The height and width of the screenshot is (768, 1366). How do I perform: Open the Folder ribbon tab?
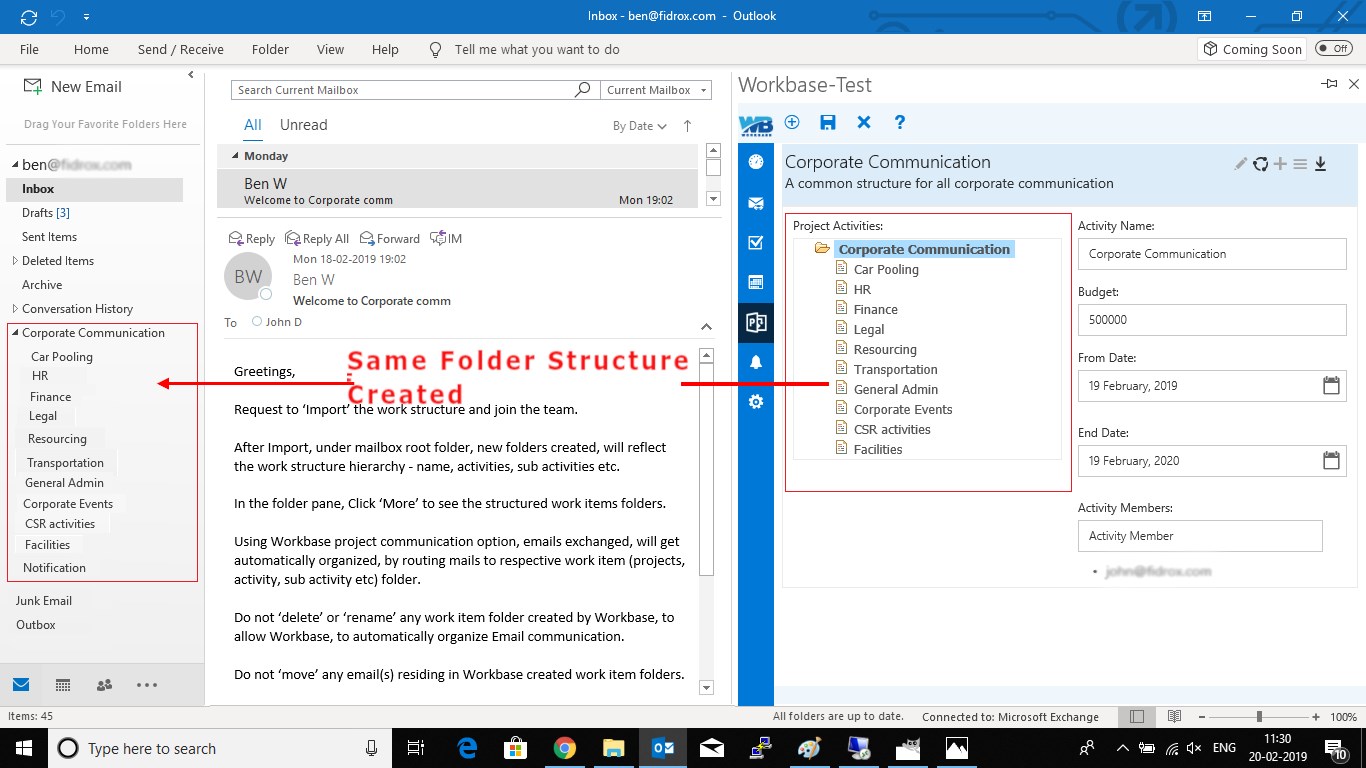270,49
